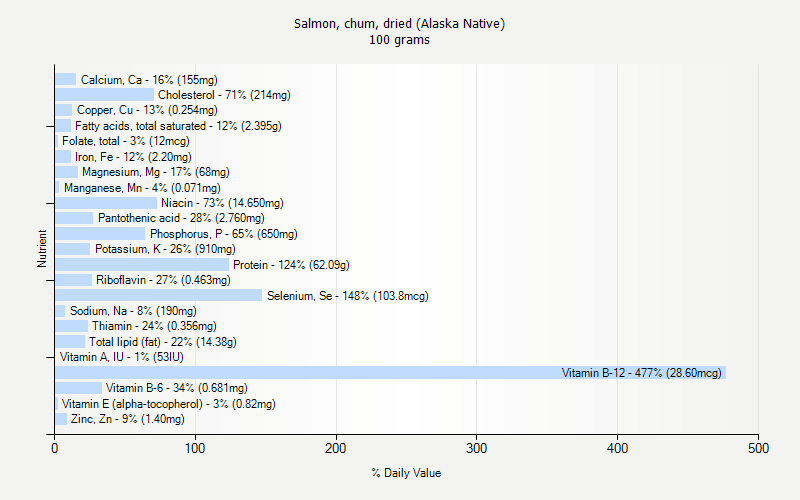This screenshot has height=500, width=800.
Task: Select the 'Calcium, Ca - 16% (155mg)' label
Action: pos(149,80)
